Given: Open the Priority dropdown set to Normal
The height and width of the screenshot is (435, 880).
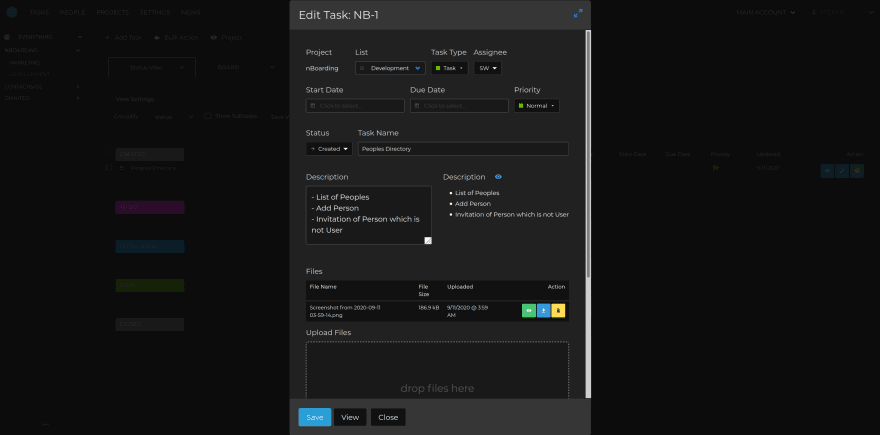Looking at the screenshot, I should pos(536,106).
